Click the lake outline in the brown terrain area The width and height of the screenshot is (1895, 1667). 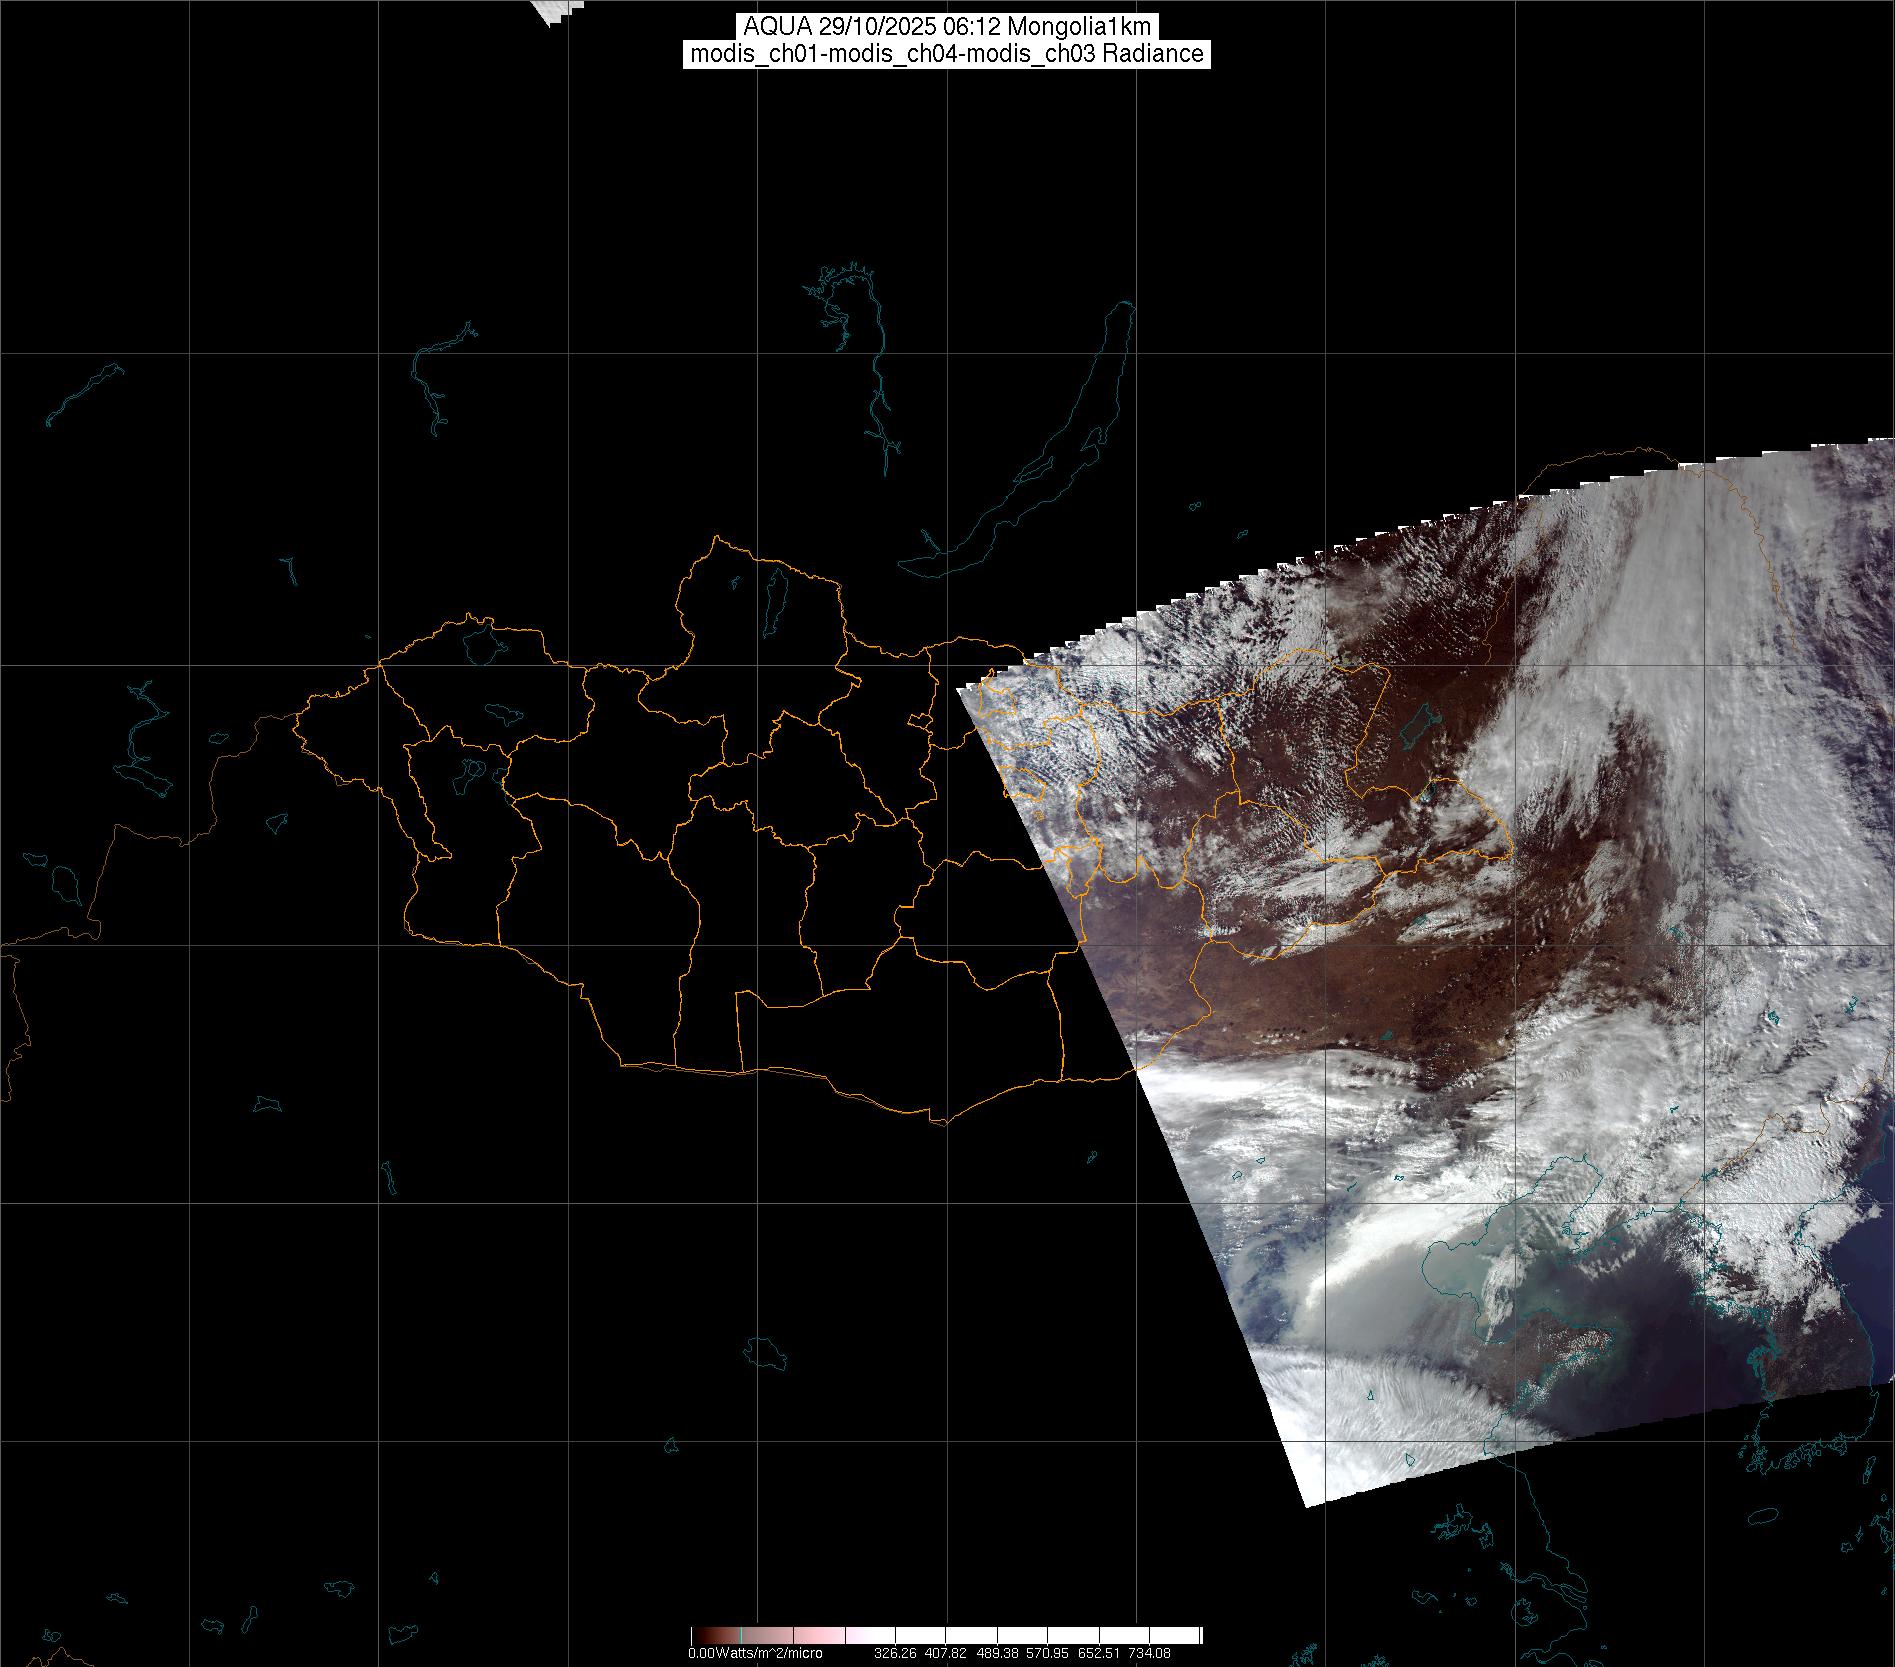coord(1420,721)
